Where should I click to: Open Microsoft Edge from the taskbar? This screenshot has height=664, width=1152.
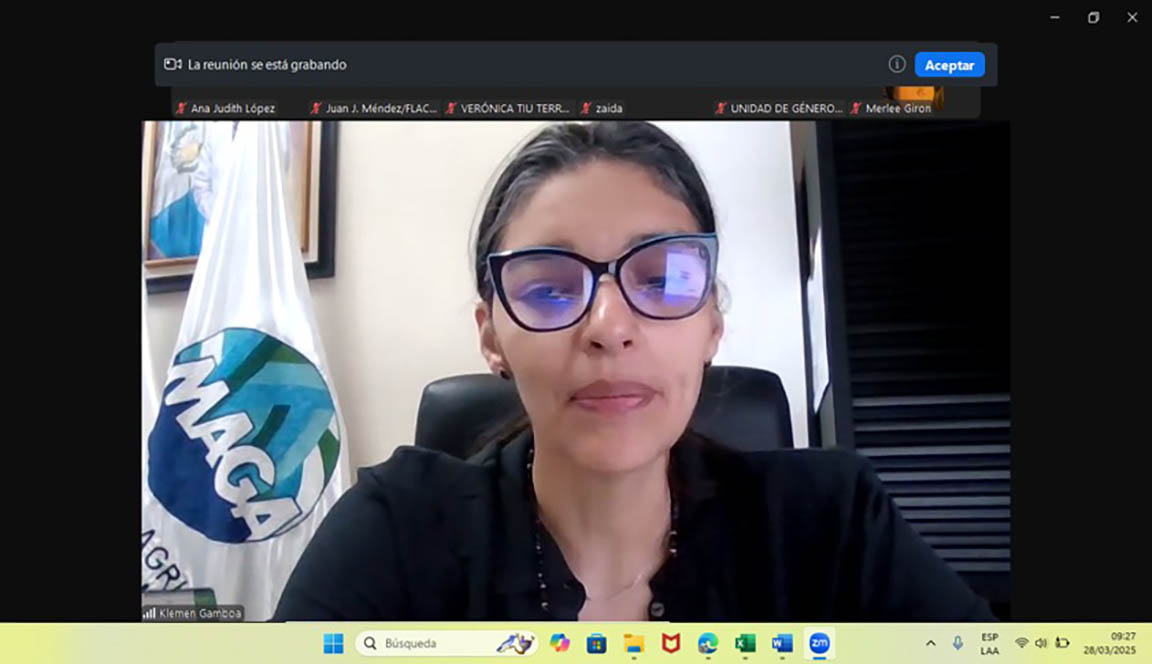coord(708,643)
